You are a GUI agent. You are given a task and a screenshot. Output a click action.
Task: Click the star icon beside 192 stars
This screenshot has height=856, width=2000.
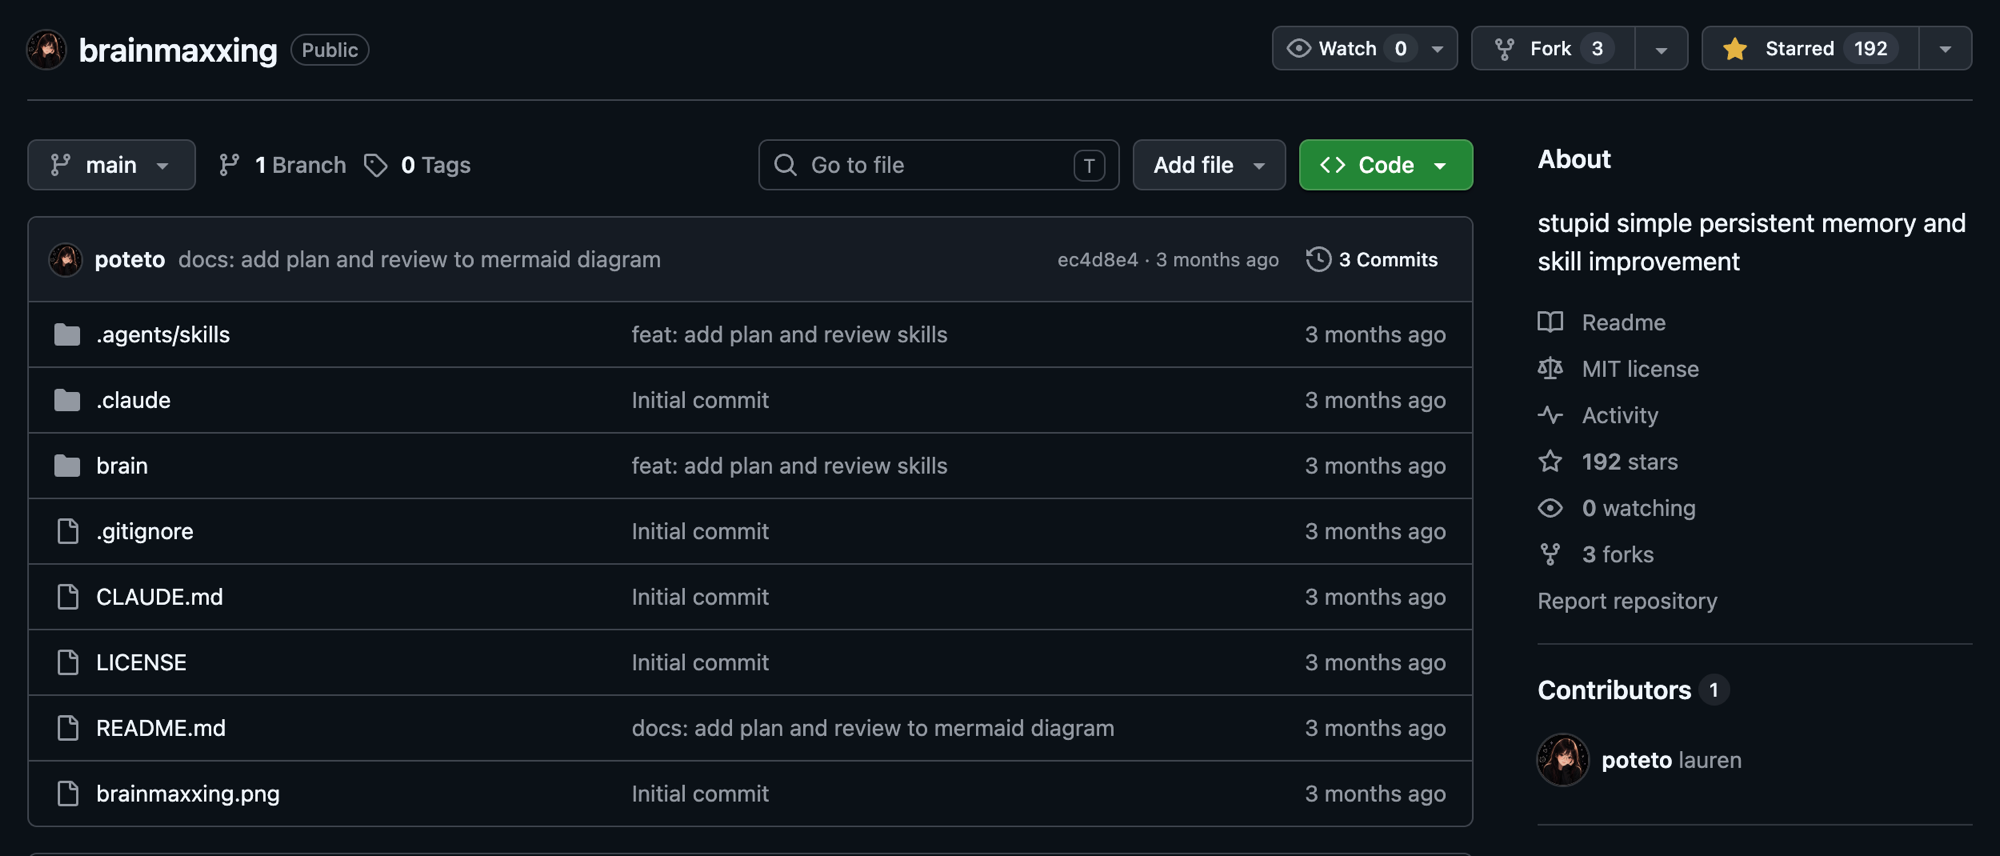(1550, 461)
